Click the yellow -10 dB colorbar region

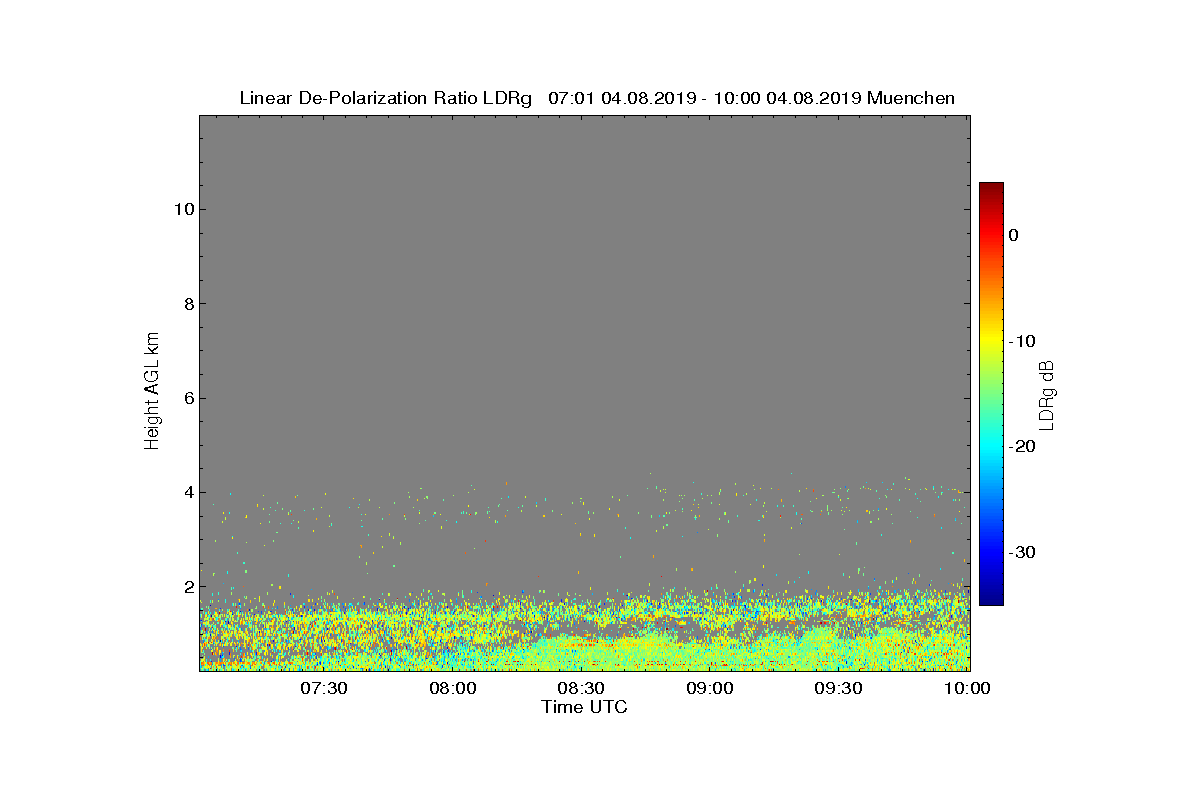click(991, 341)
